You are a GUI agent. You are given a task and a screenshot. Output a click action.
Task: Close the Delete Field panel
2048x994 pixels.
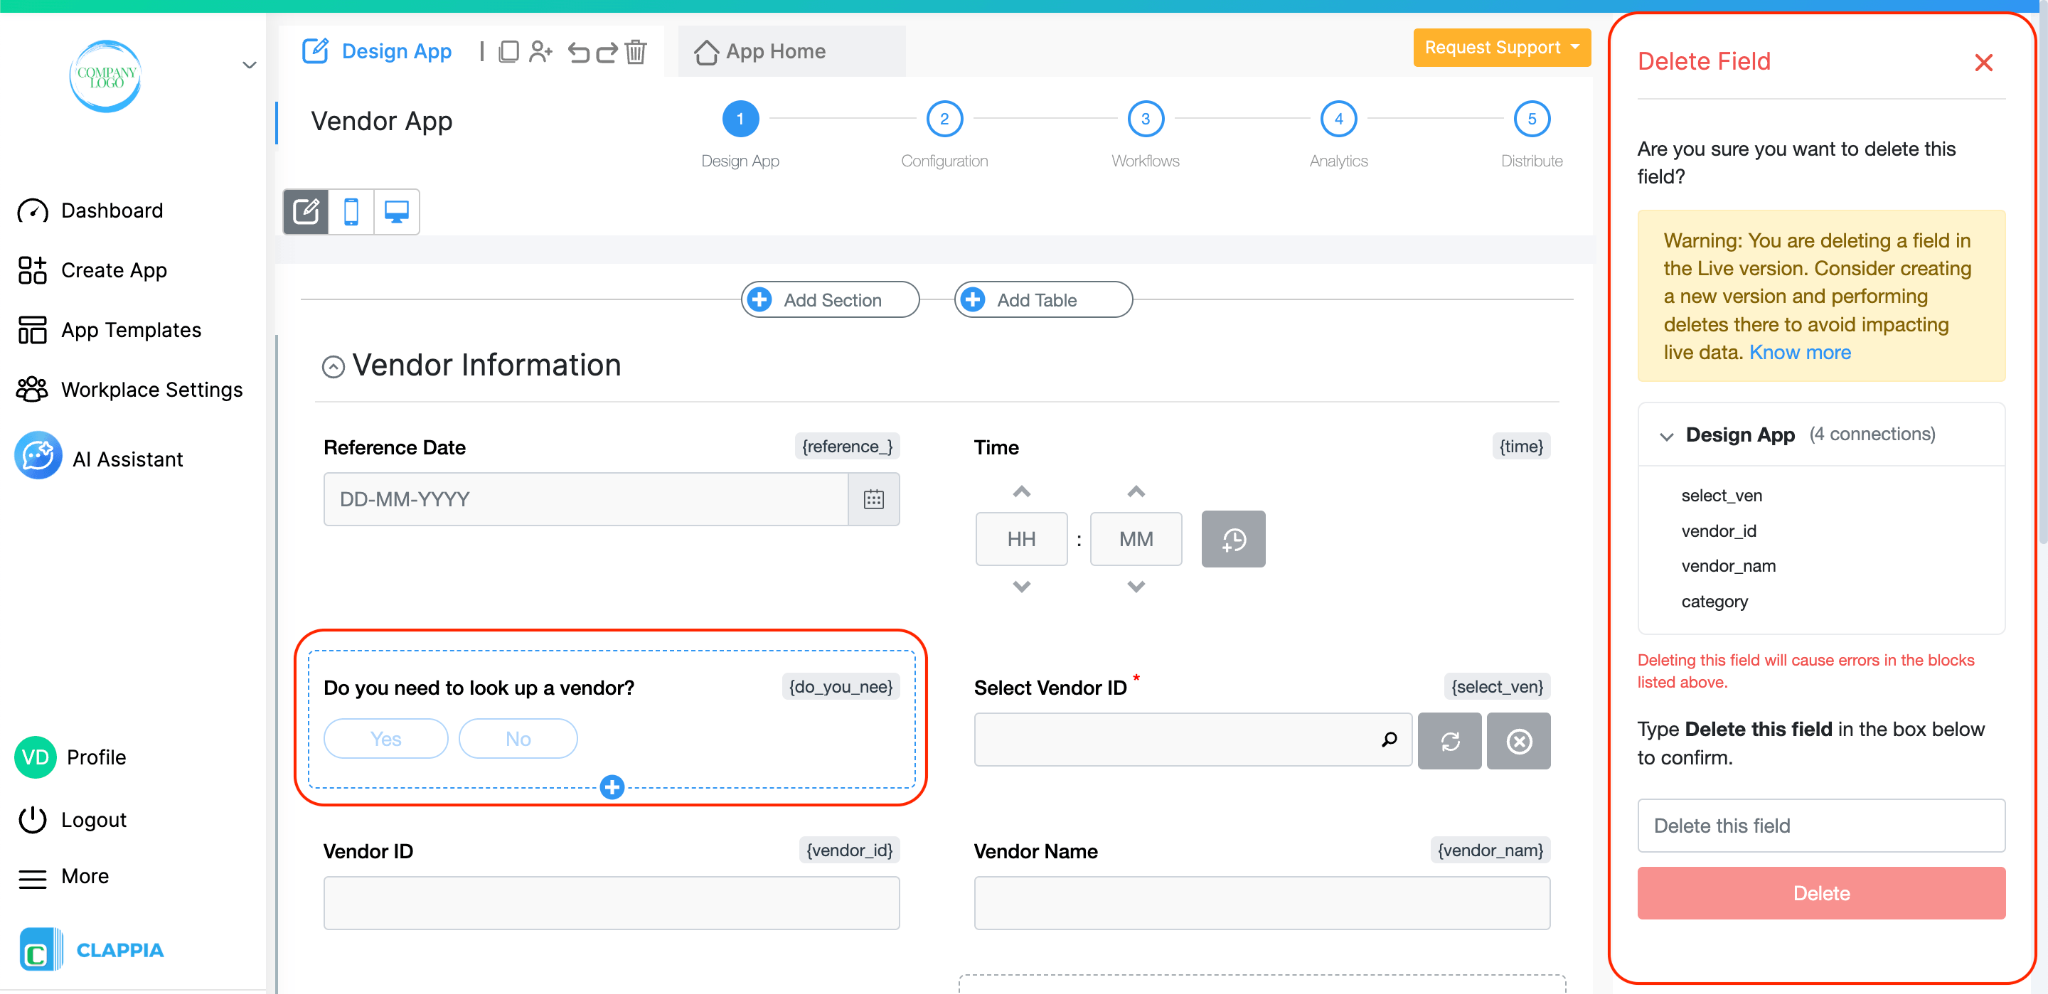point(1984,63)
